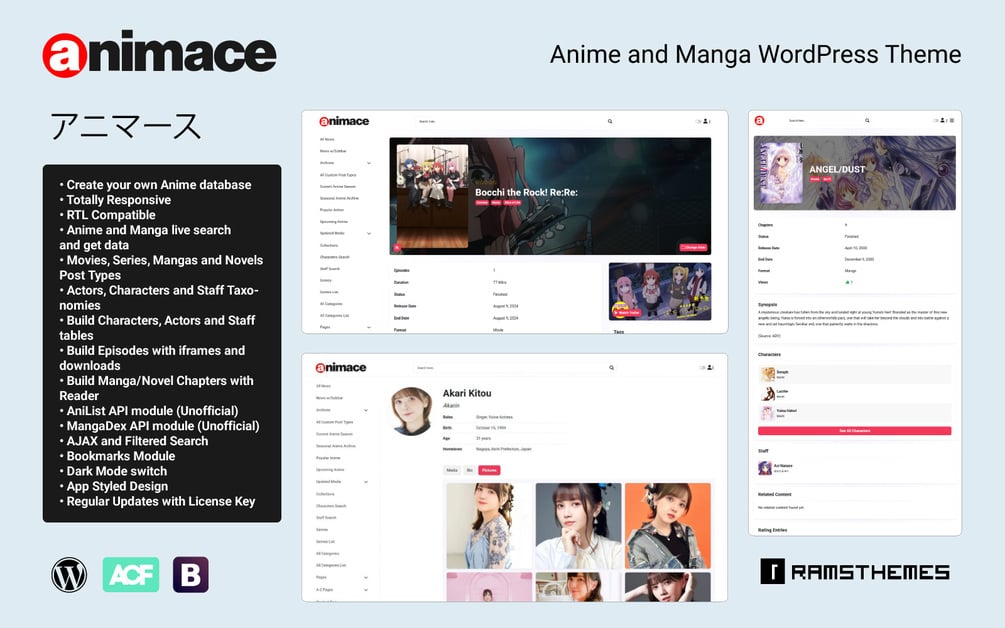Click Watch Trailer button on trailer image
The width and height of the screenshot is (1005, 628).
point(628,313)
